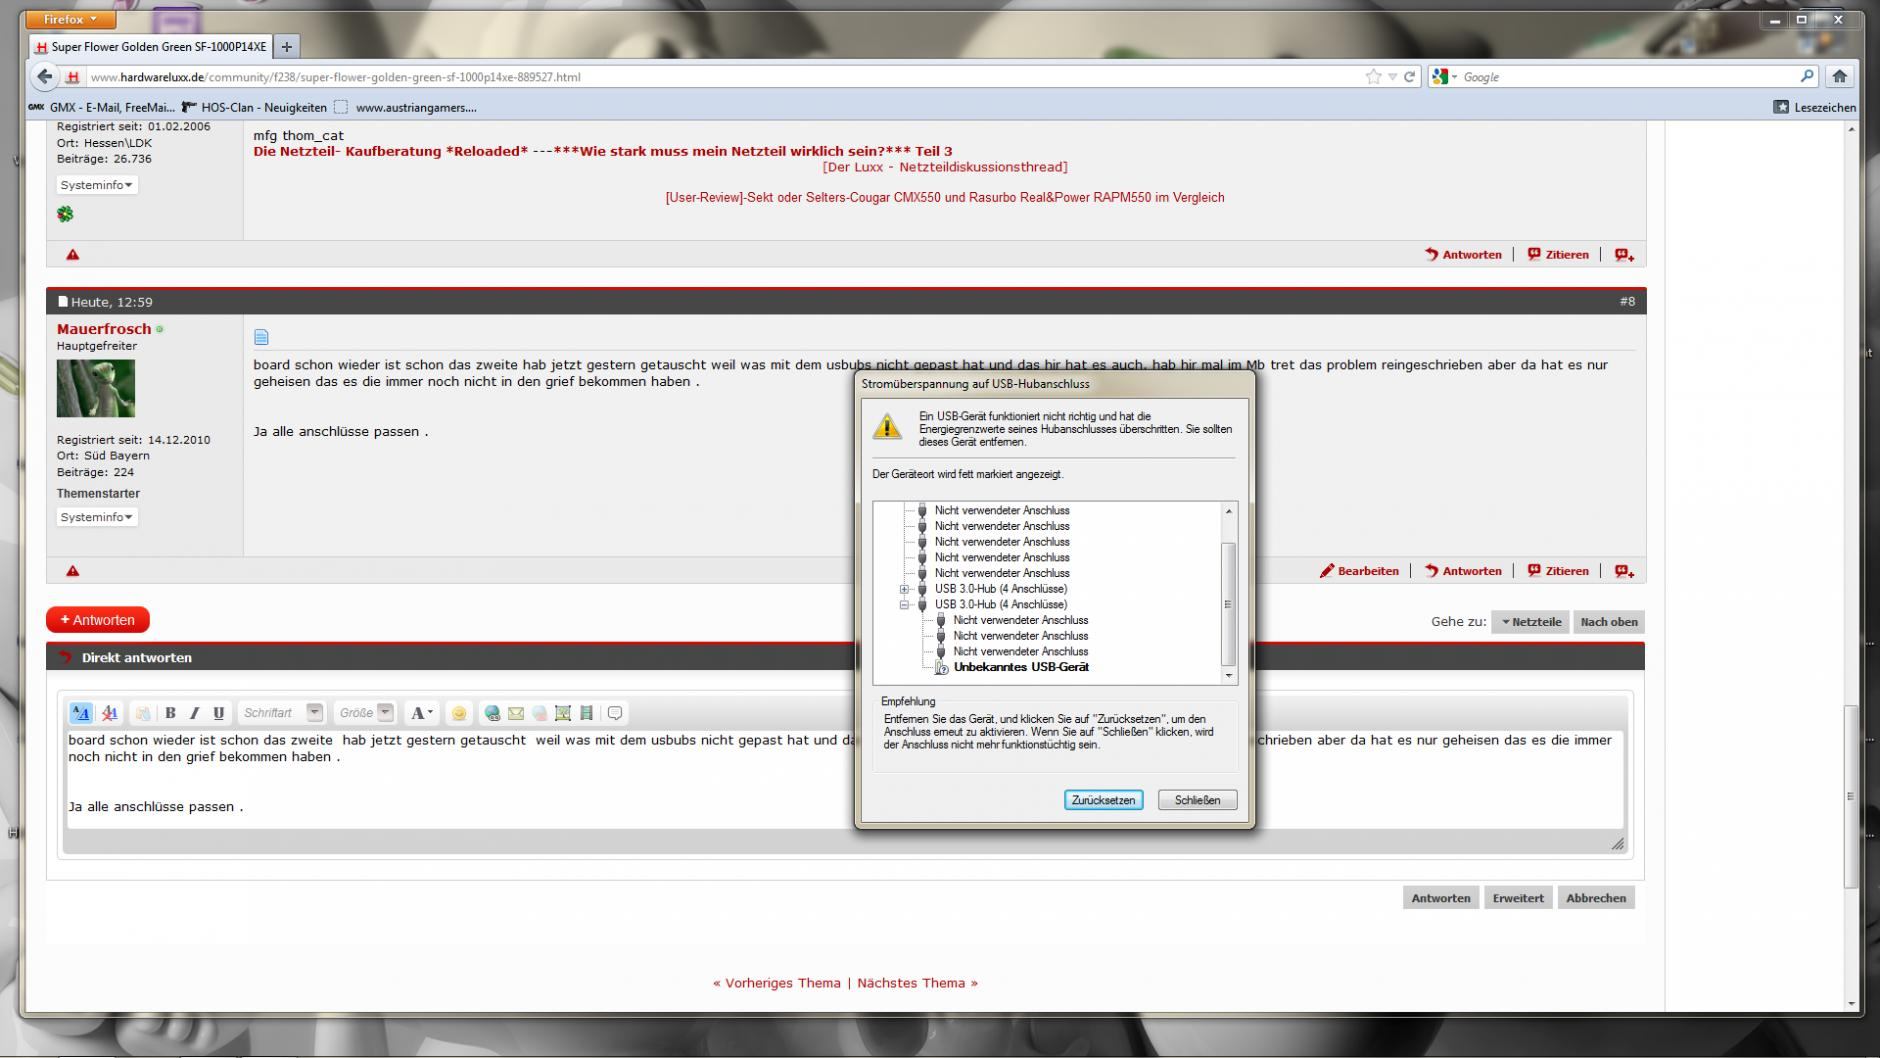The width and height of the screenshot is (1880, 1058).
Task: Click Zitieren on post #8
Action: pyautogui.click(x=1558, y=571)
